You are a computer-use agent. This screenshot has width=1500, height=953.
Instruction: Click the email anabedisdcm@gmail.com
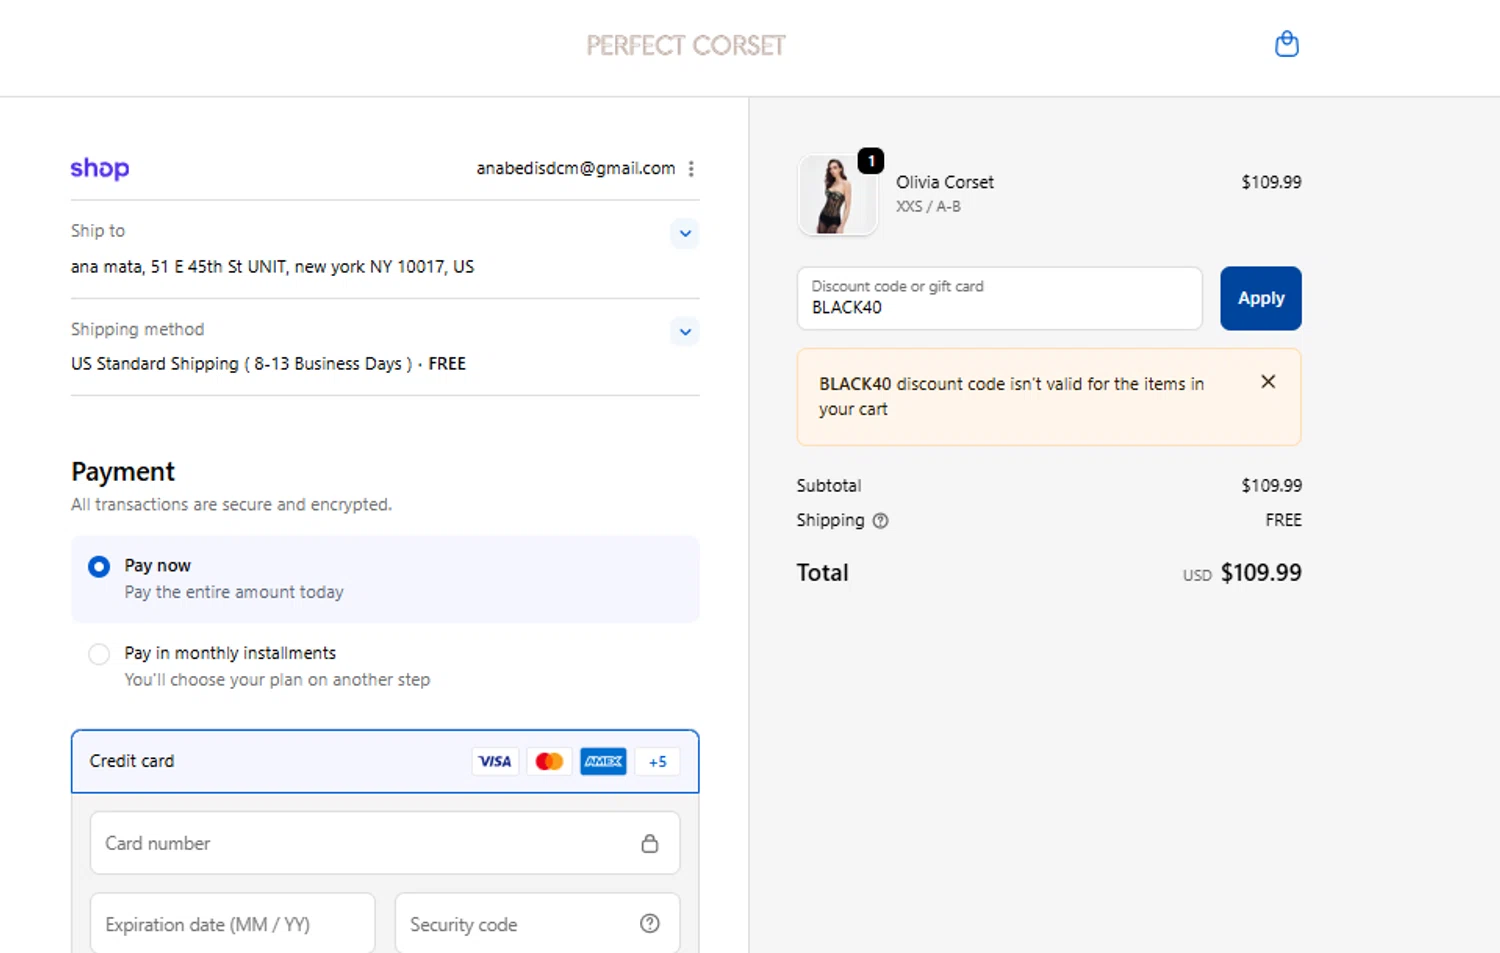tap(576, 169)
